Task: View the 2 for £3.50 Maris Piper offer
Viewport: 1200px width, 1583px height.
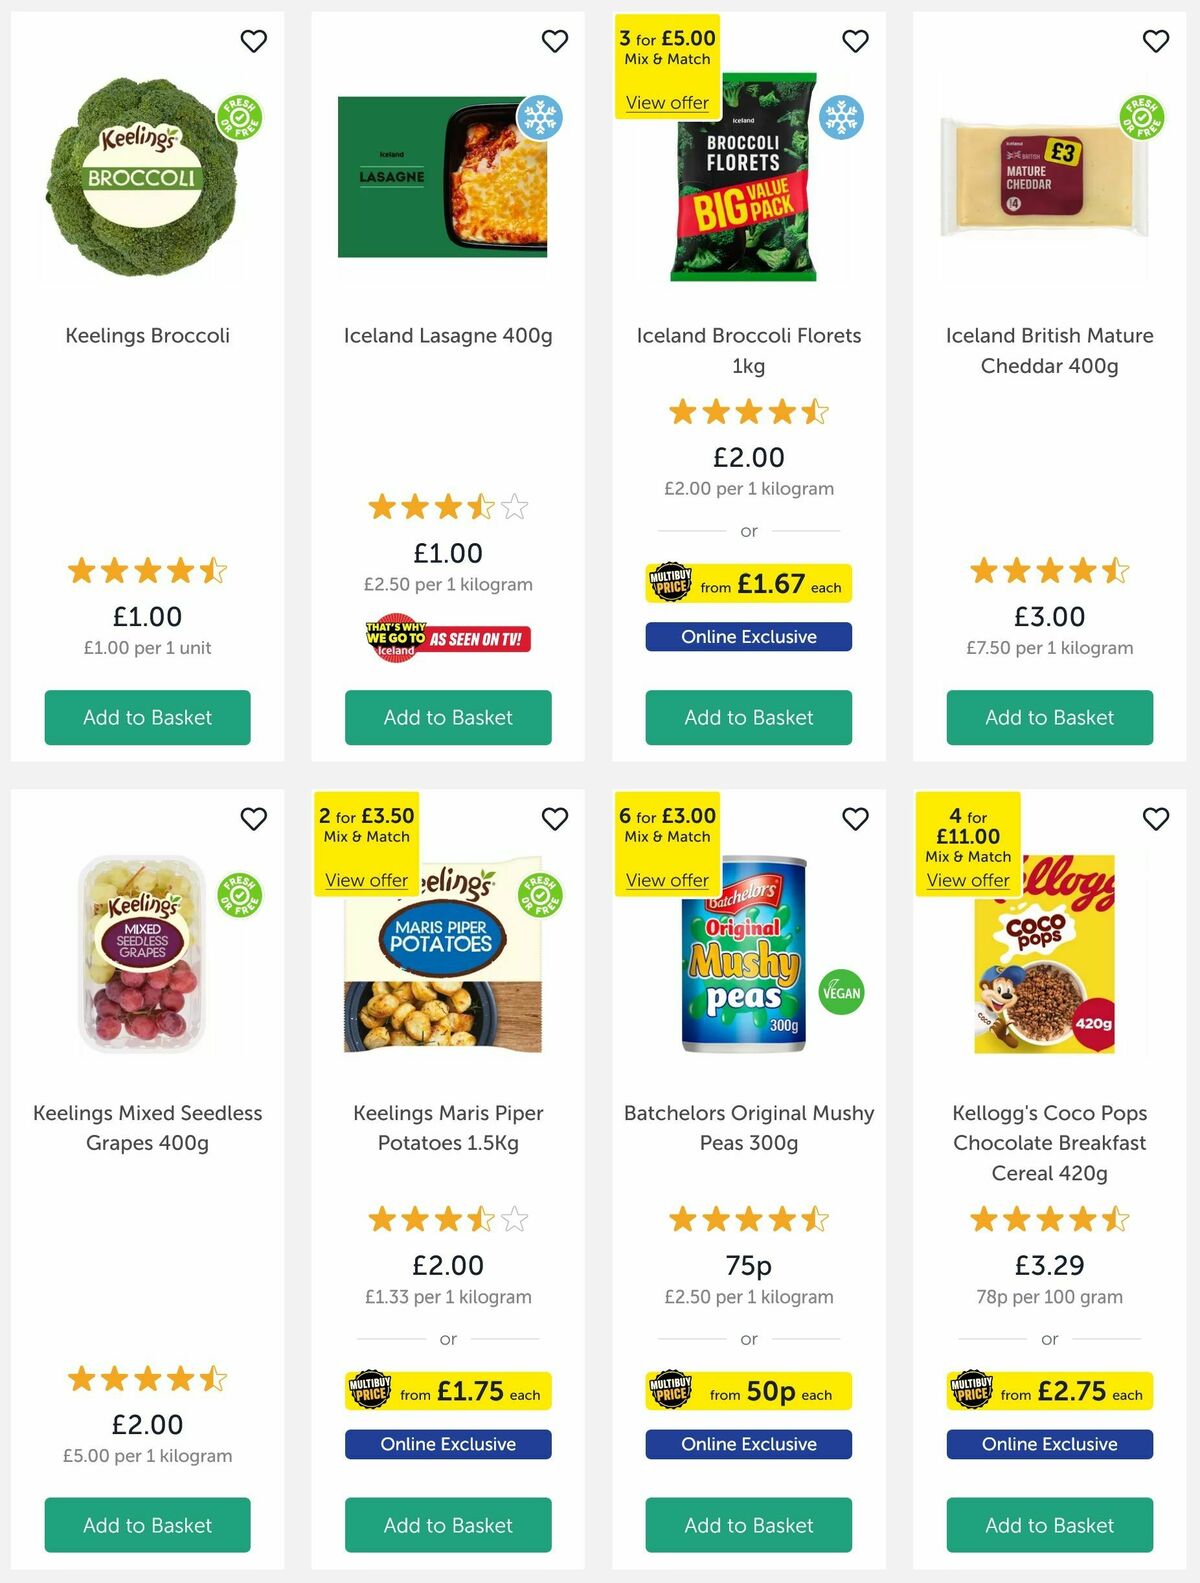Action: click(366, 880)
